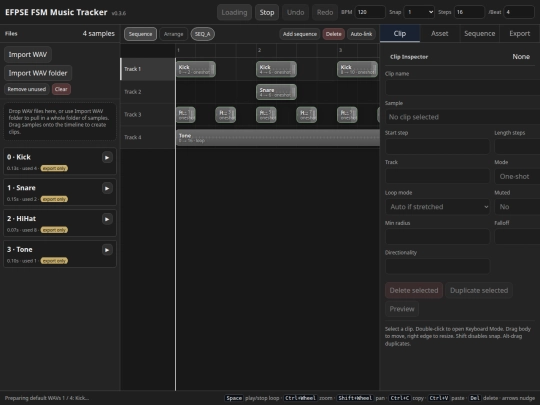Click the Auto-link button
Screen dimensions: 540x405
pos(361,34)
